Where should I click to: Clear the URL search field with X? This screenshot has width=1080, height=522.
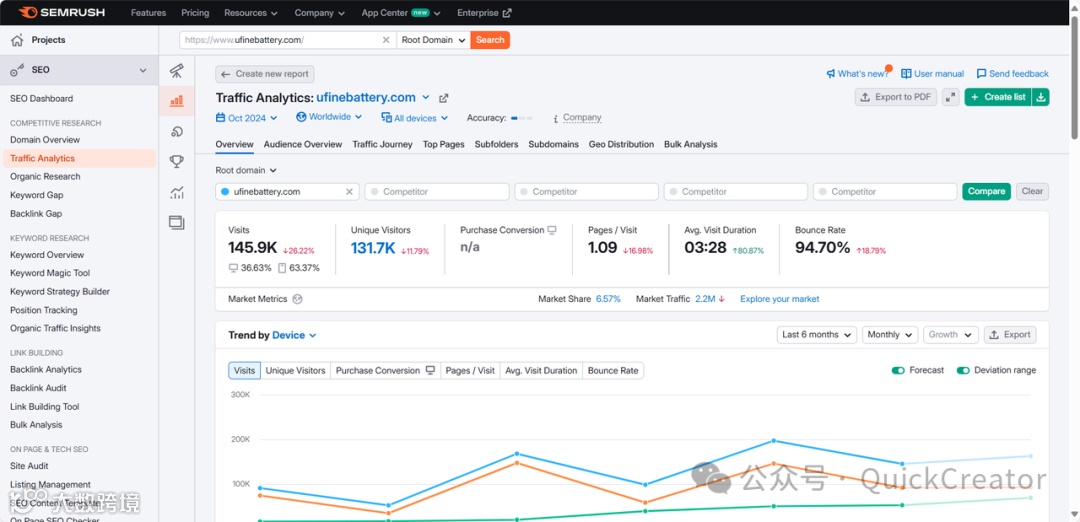386,40
